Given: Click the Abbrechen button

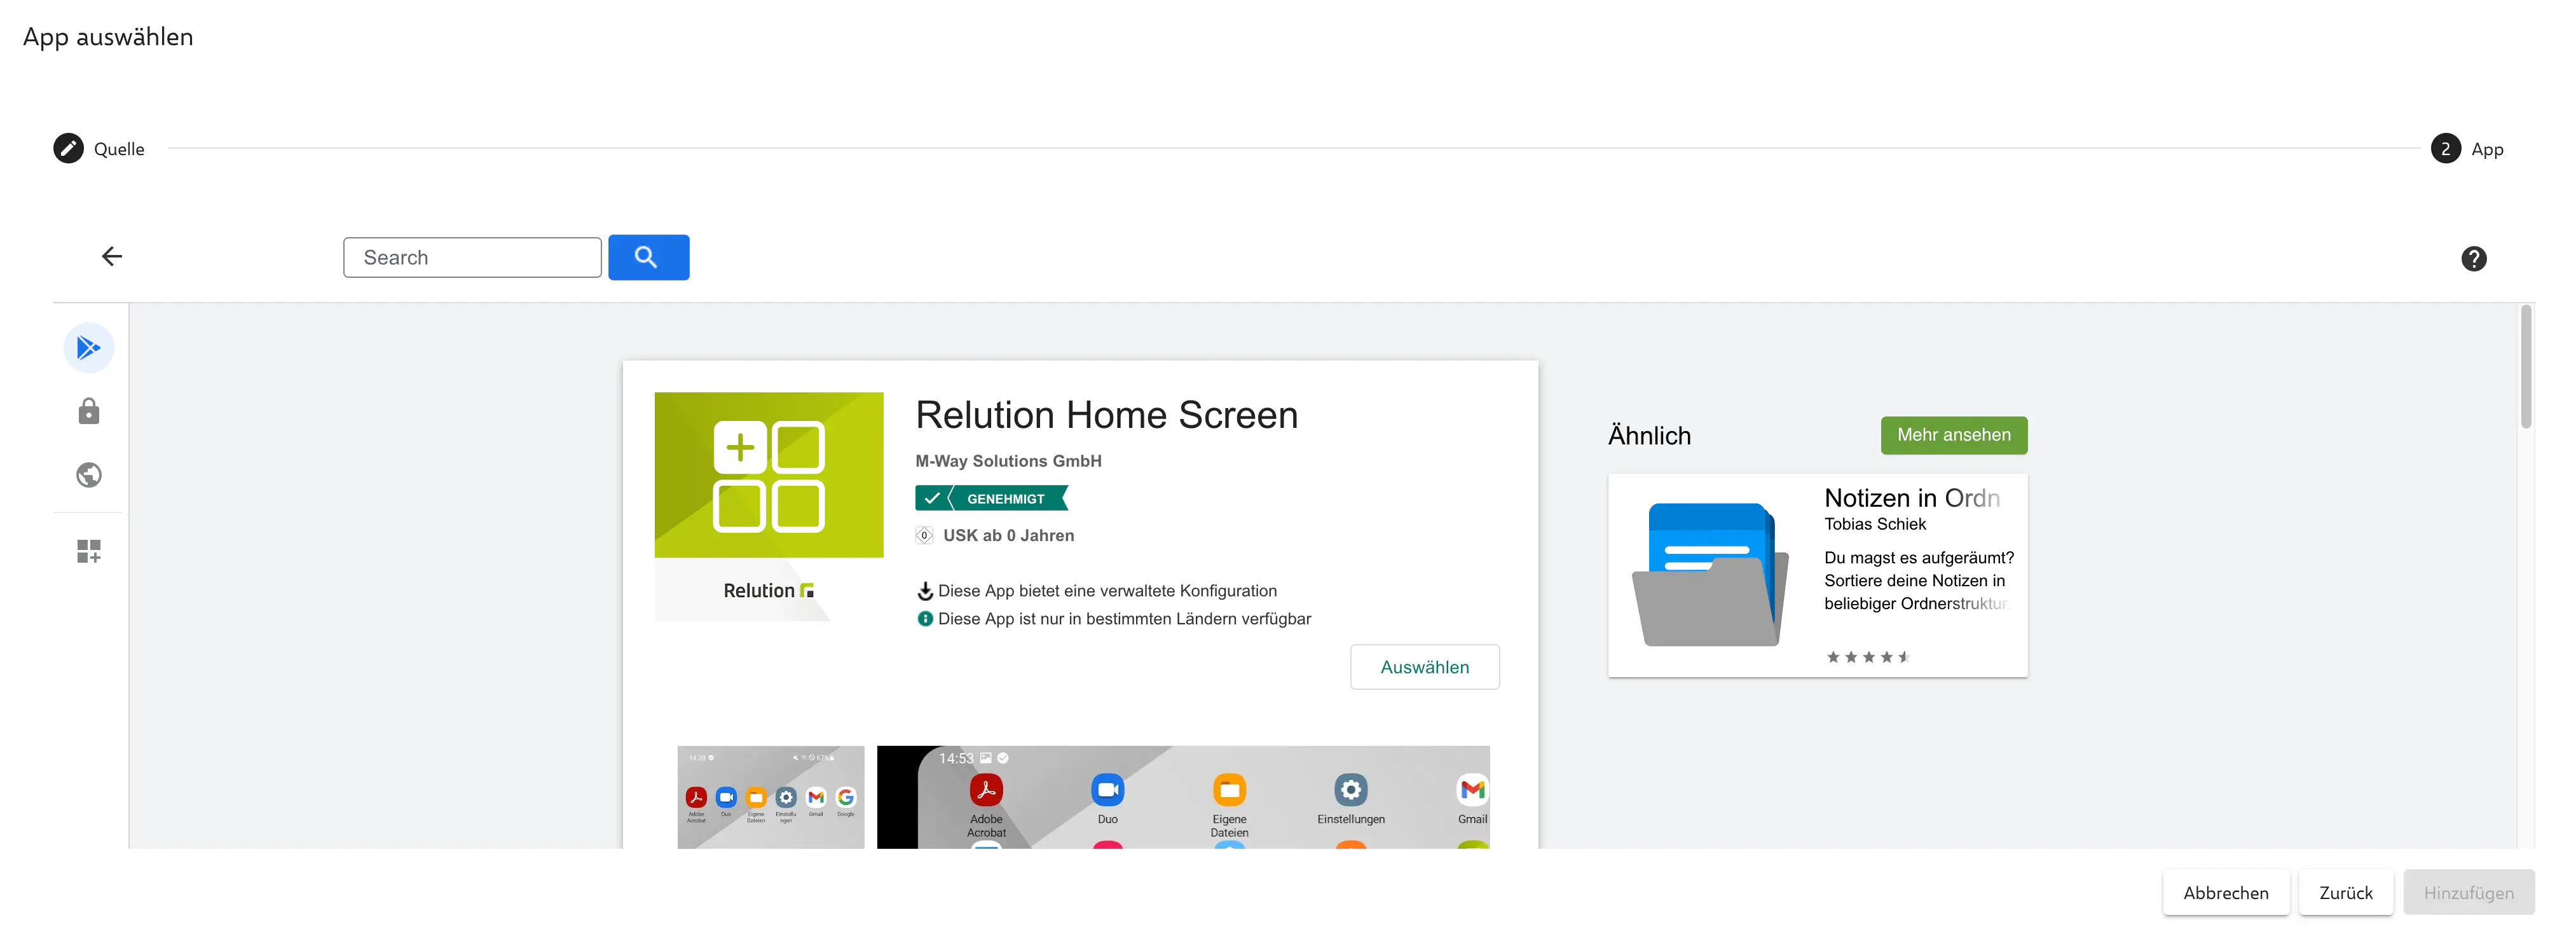Looking at the screenshot, I should tap(2225, 893).
